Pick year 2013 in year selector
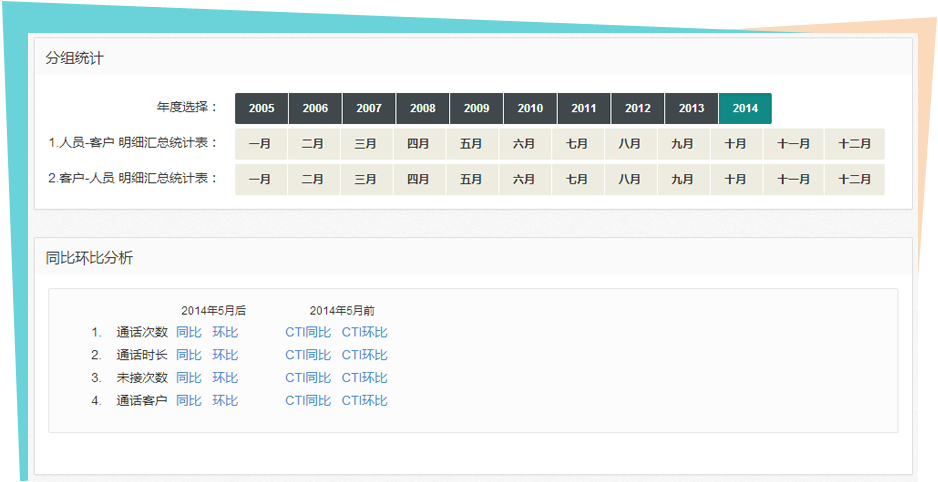The width and height of the screenshot is (938, 482). point(691,109)
